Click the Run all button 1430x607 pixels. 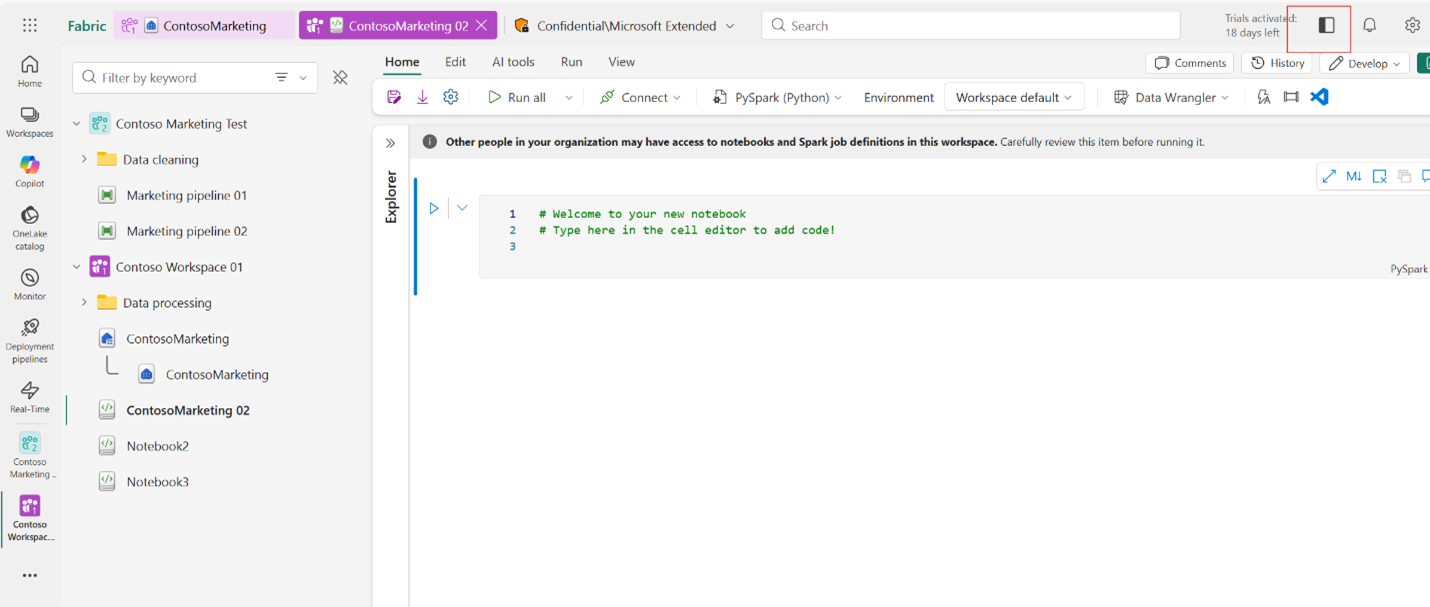(x=517, y=97)
